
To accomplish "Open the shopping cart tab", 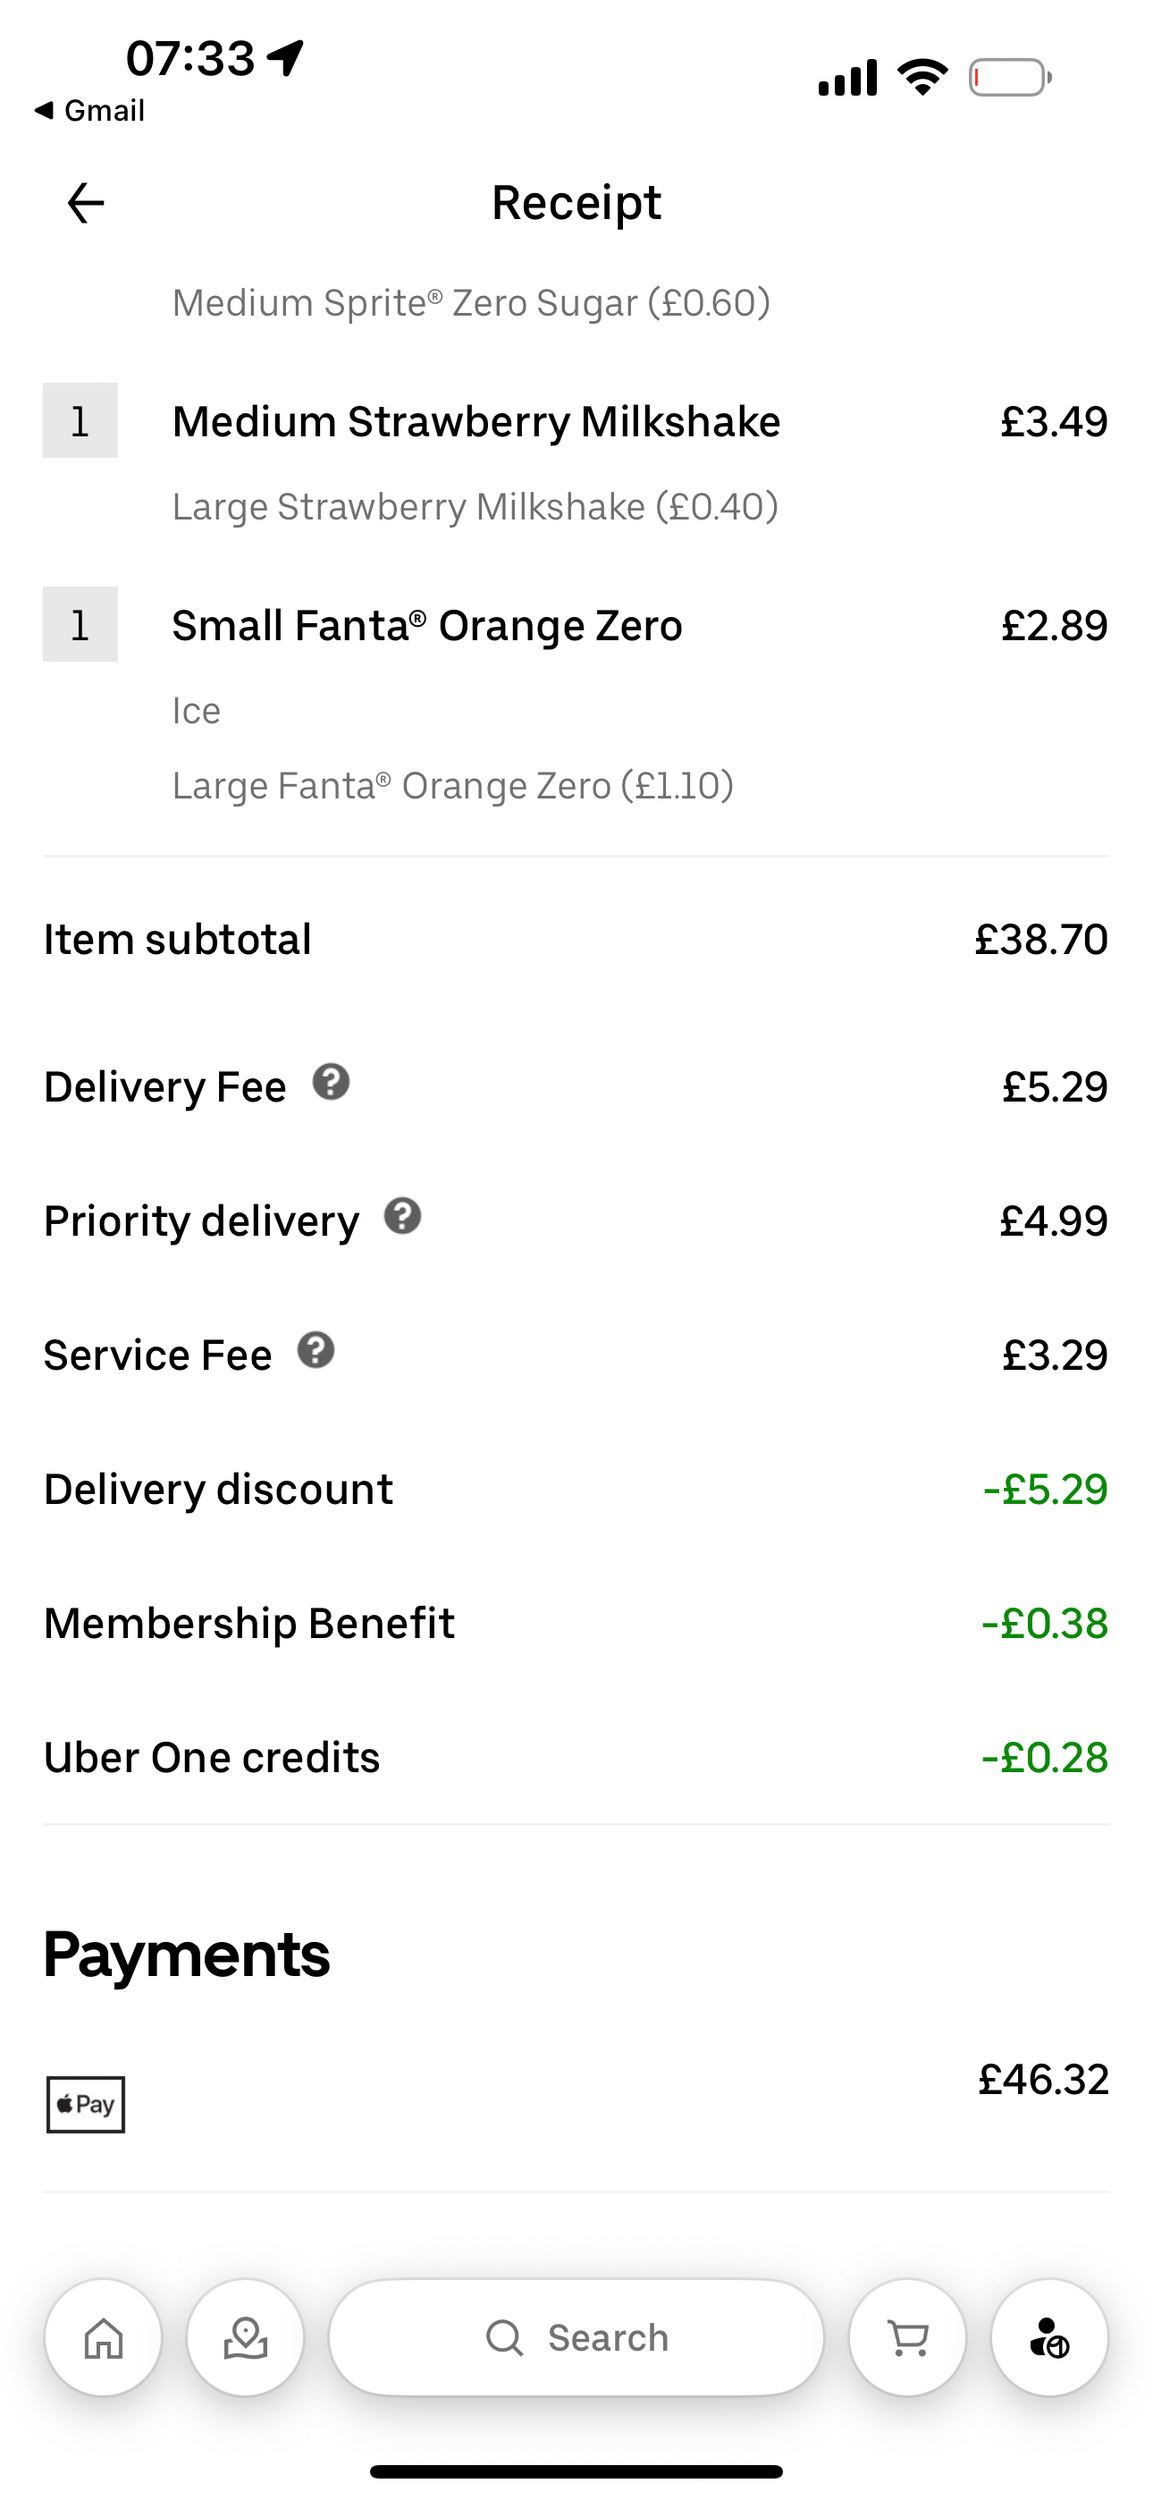I will click(x=908, y=2338).
